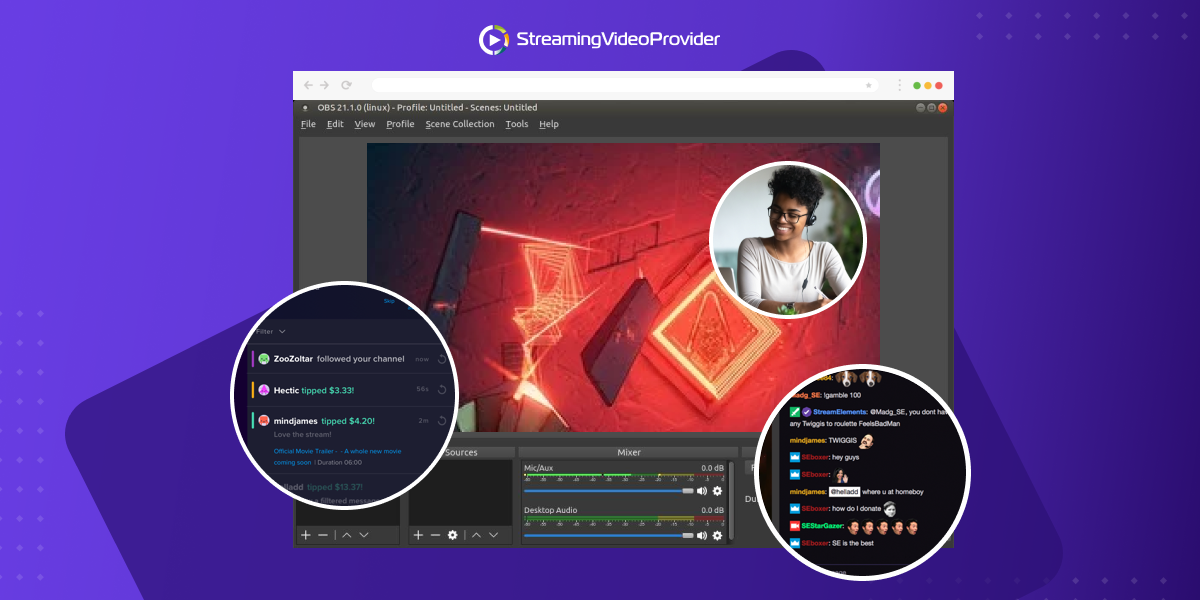Image resolution: width=1200 pixels, height=600 pixels.
Task: Click the OBS video preview area
Action: [x=623, y=287]
